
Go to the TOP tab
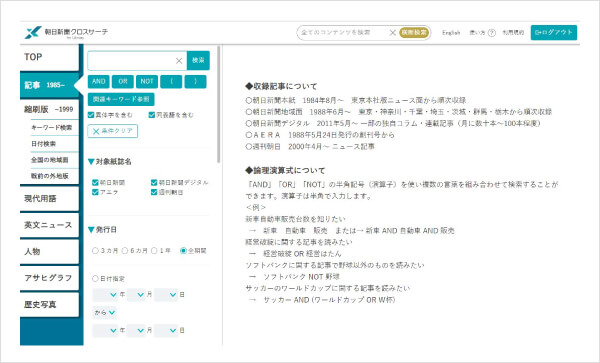pos(49,57)
